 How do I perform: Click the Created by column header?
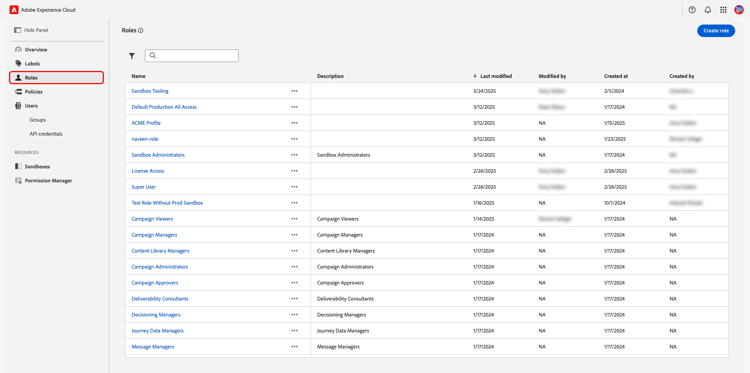click(x=682, y=76)
